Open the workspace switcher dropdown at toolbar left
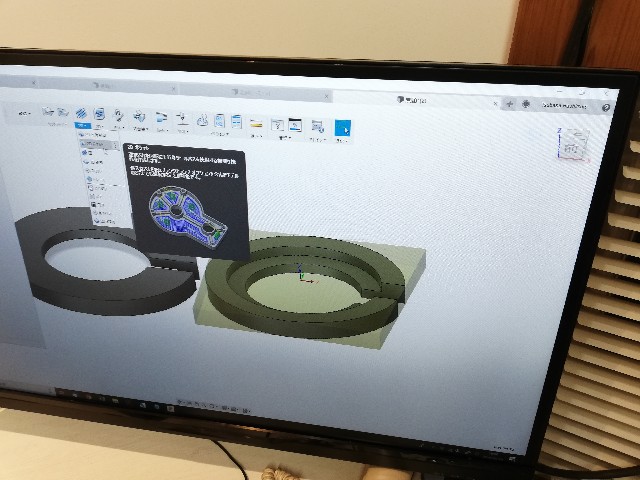The height and width of the screenshot is (480, 640). point(25,113)
